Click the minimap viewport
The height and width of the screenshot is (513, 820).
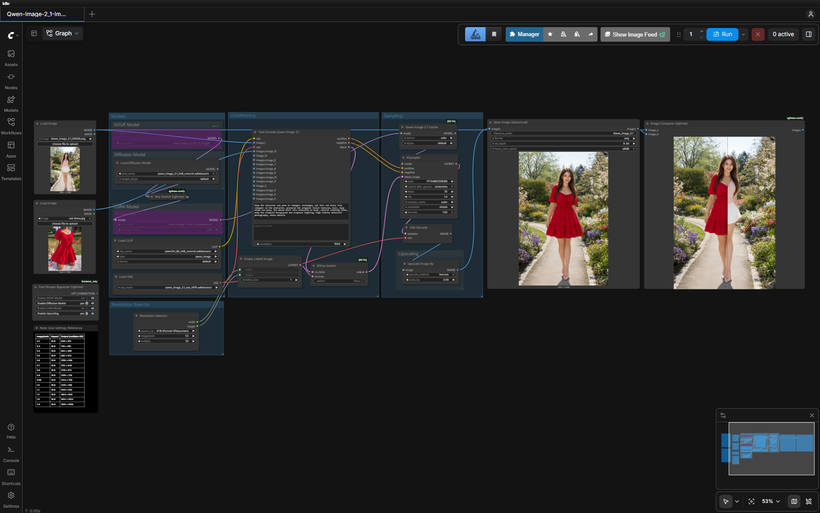coord(771,448)
